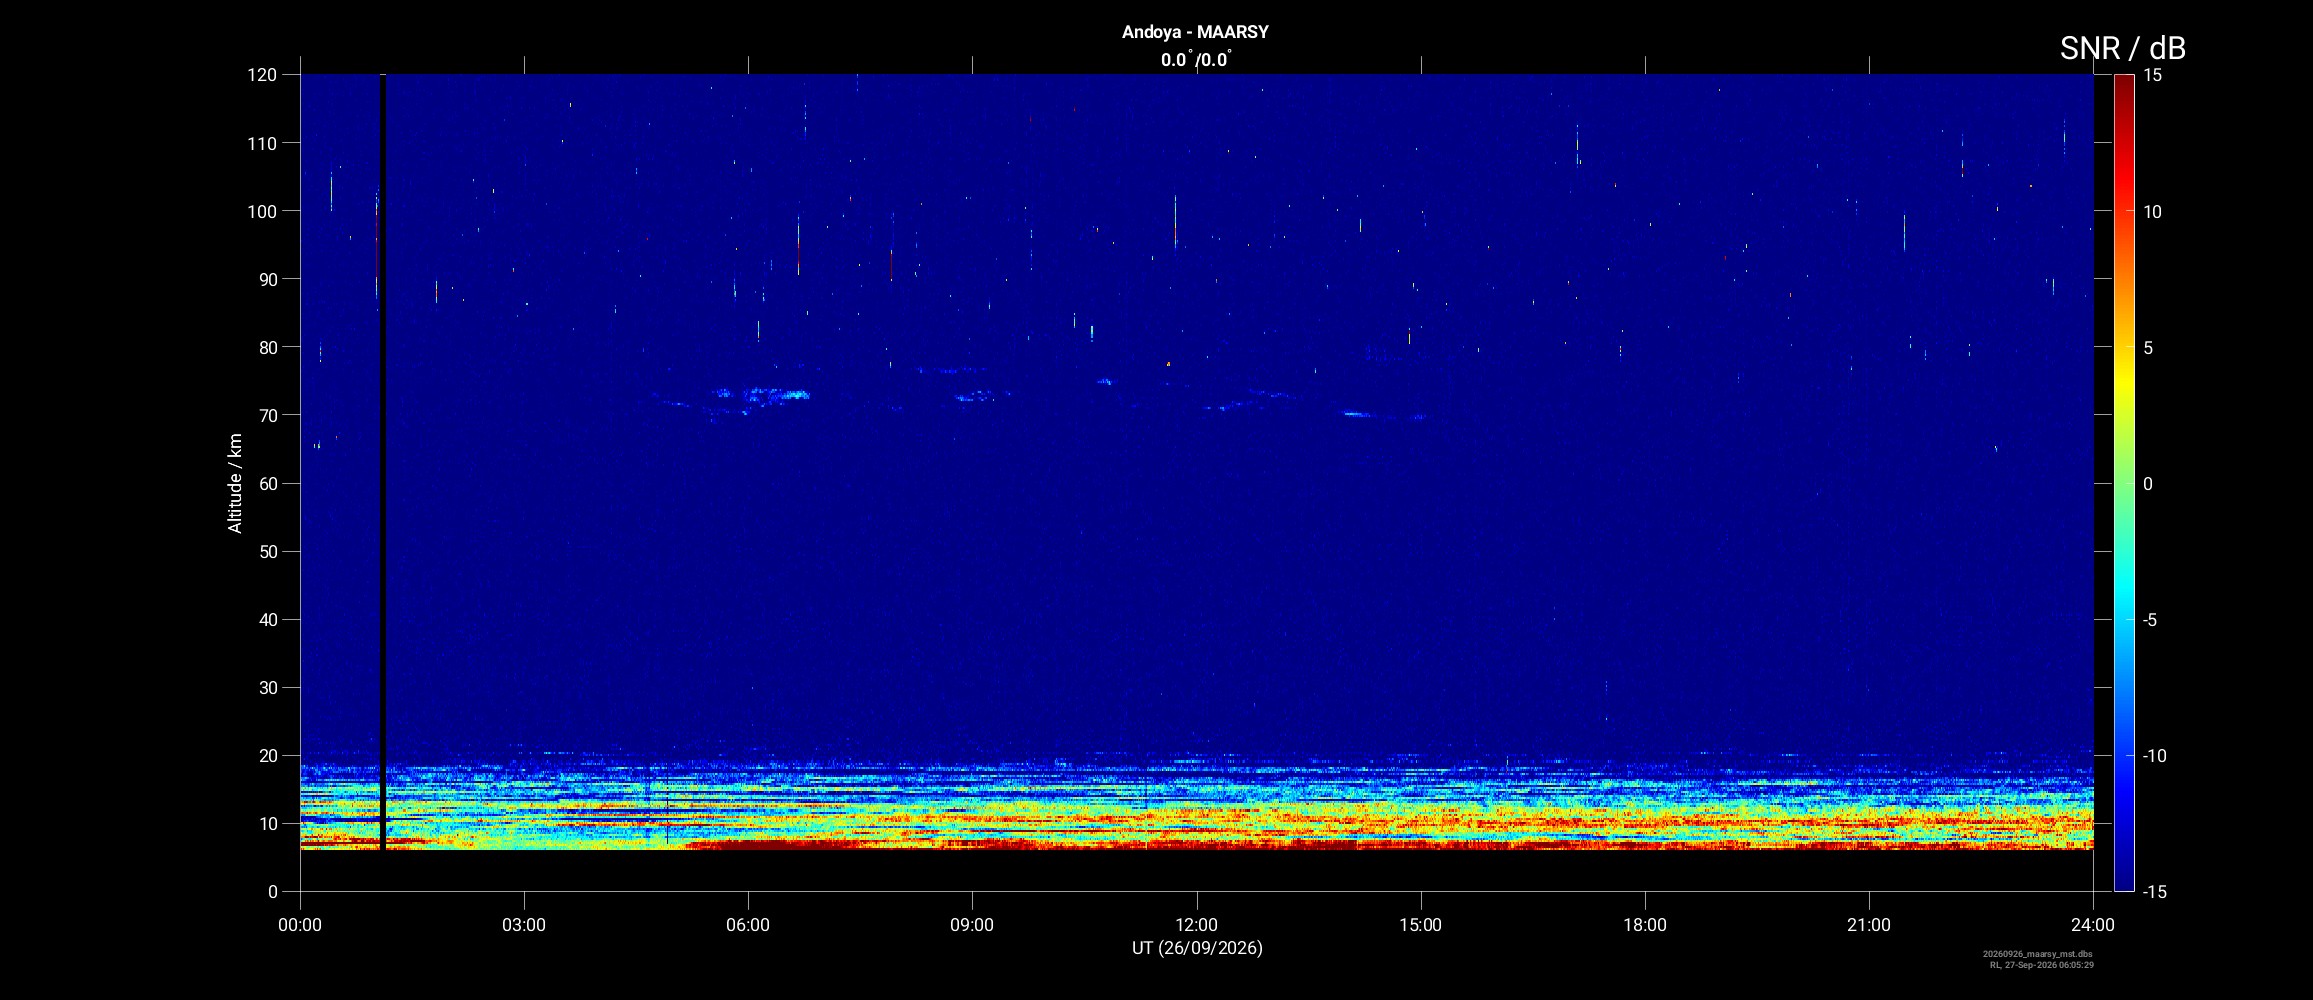Click the "120" altitude tick label

click(x=262, y=75)
